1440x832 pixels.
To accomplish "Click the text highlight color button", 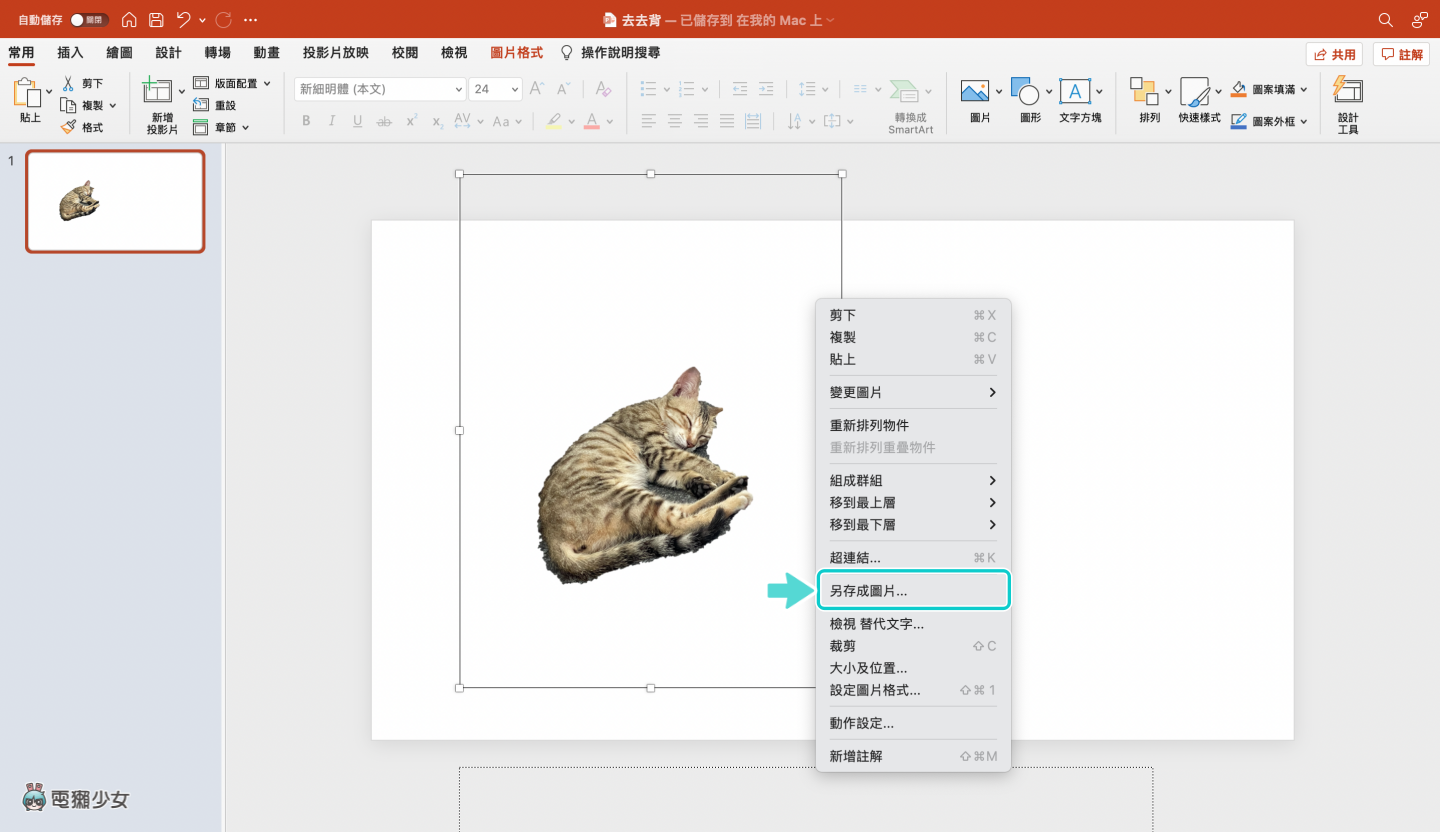I will [x=554, y=121].
